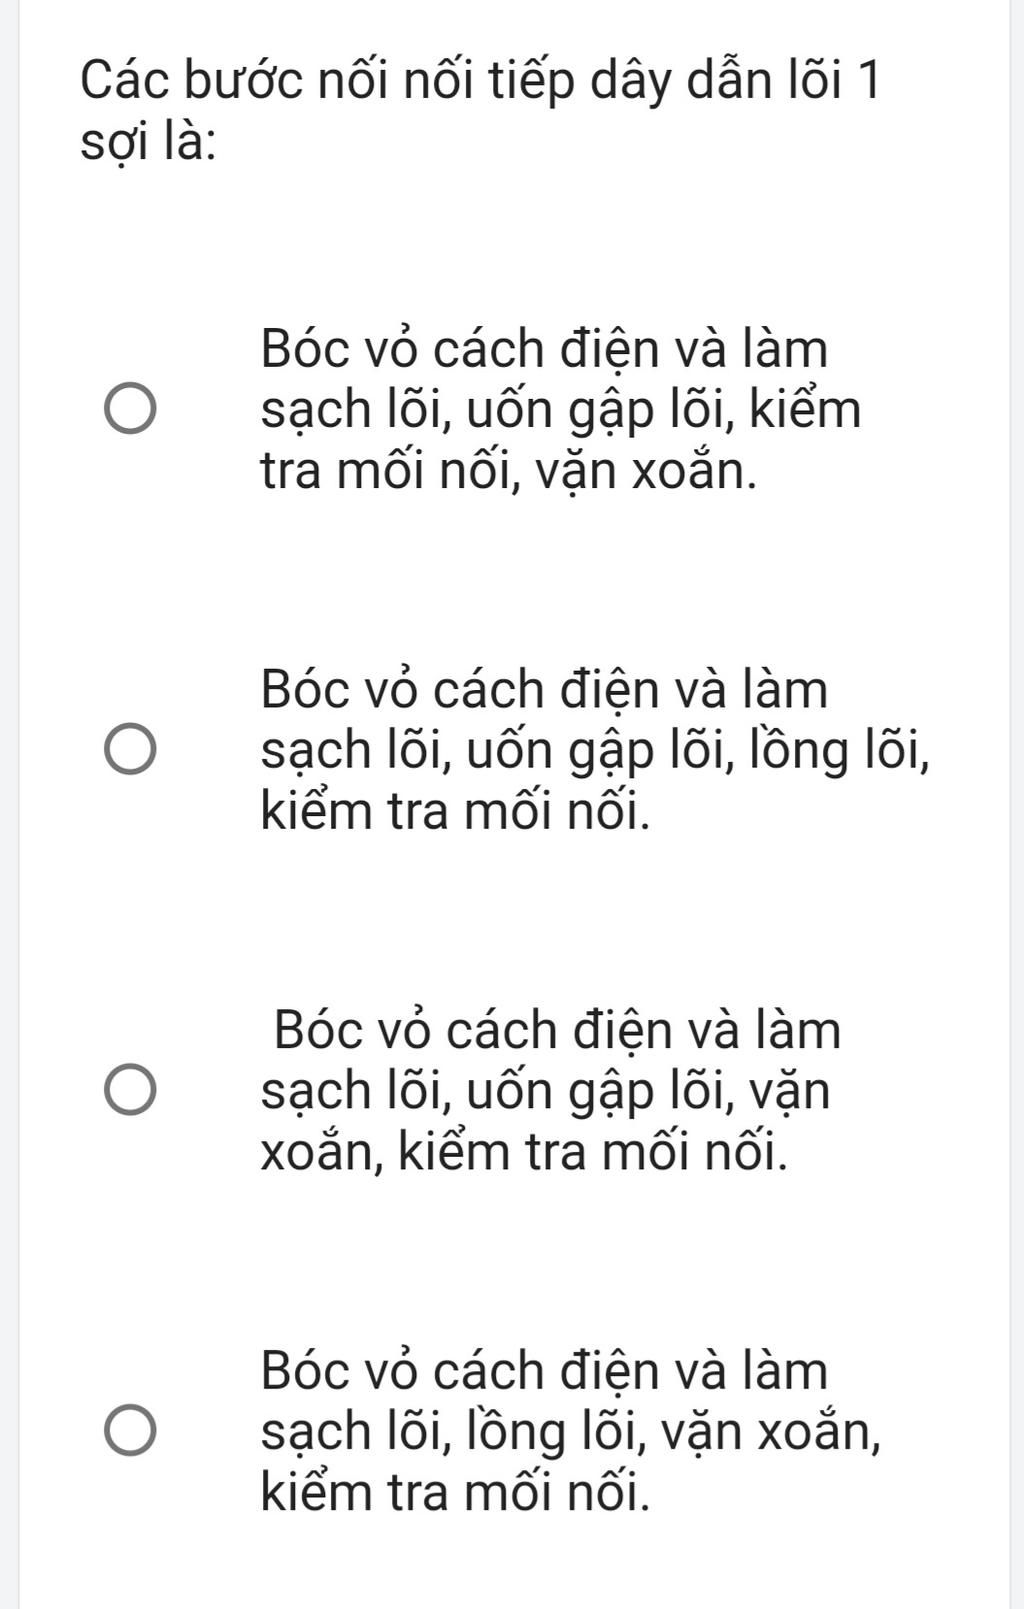The width and height of the screenshot is (1024, 1609).
Task: Click second option's 'Bóc vỏ cách điện và làm' line
Action: tap(545, 690)
